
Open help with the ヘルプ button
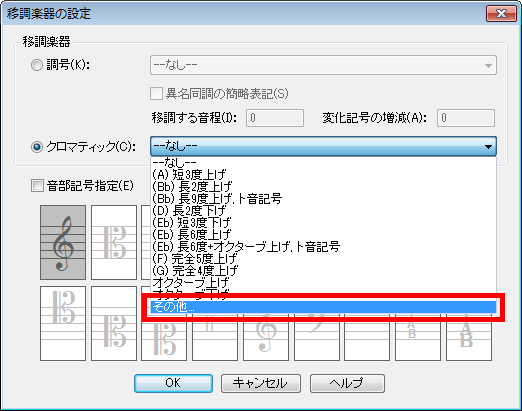point(347,383)
